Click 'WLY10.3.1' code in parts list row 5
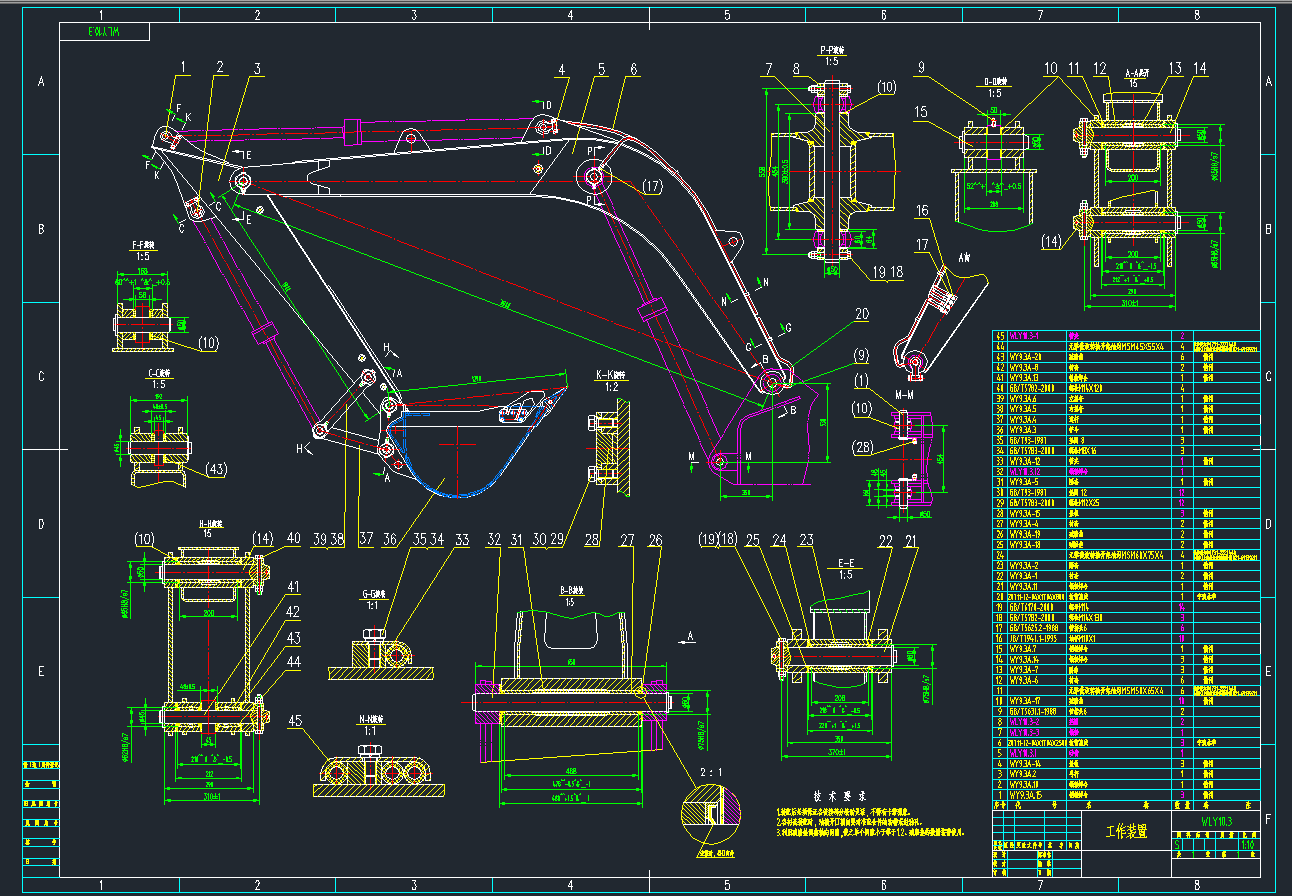 click(1023, 753)
